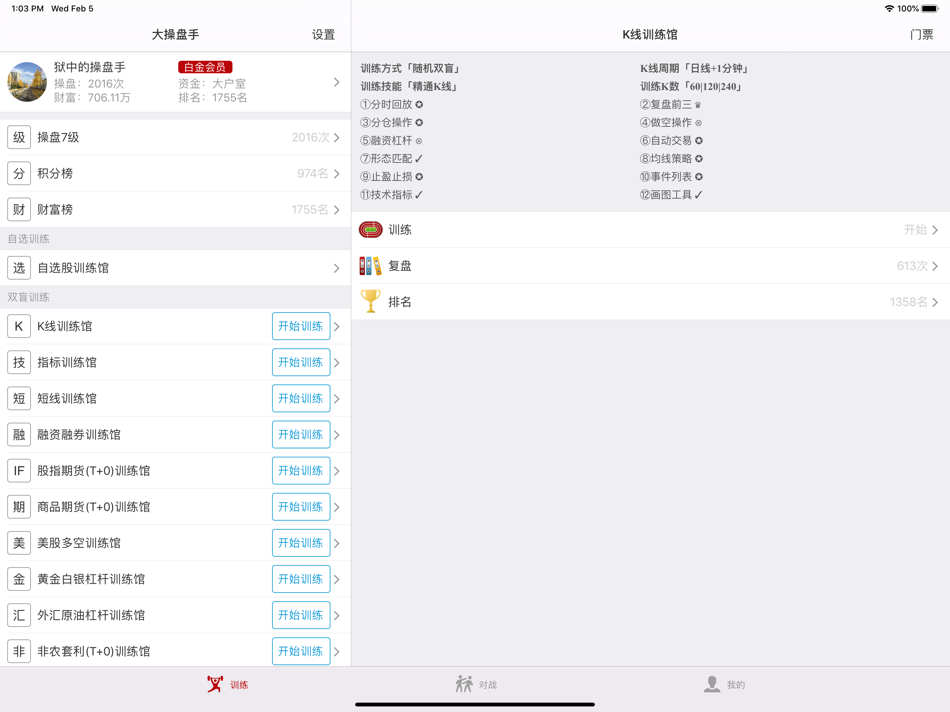Tap the binder folders 复盘 icon
This screenshot has height=712, width=950.
[370, 266]
